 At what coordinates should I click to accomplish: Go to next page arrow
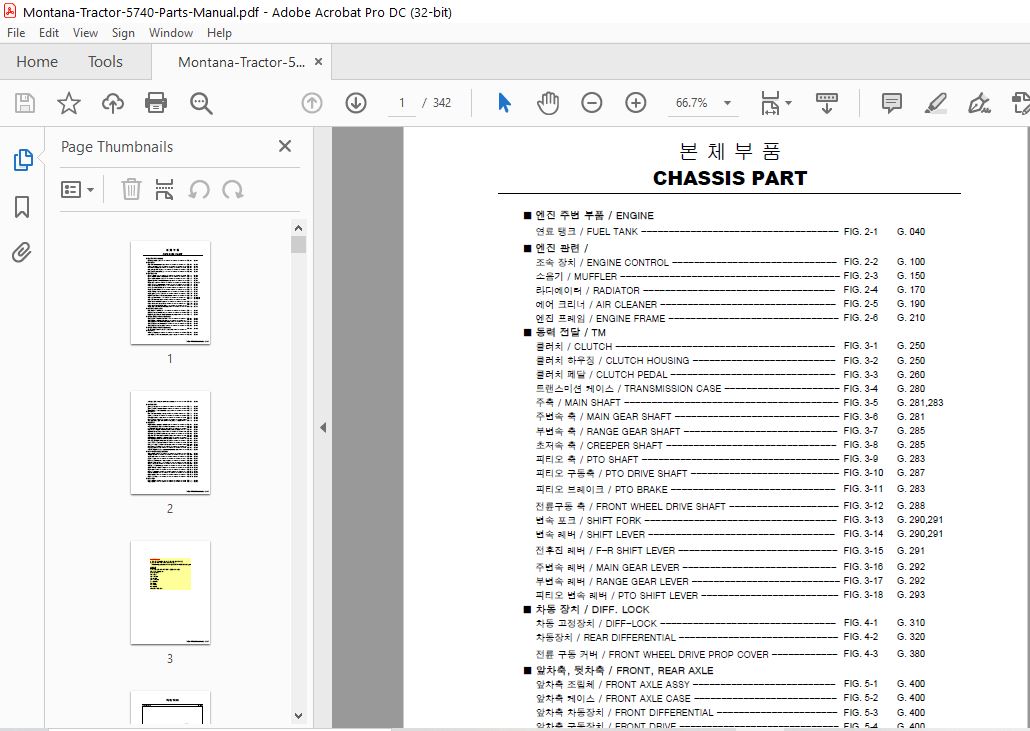click(355, 103)
